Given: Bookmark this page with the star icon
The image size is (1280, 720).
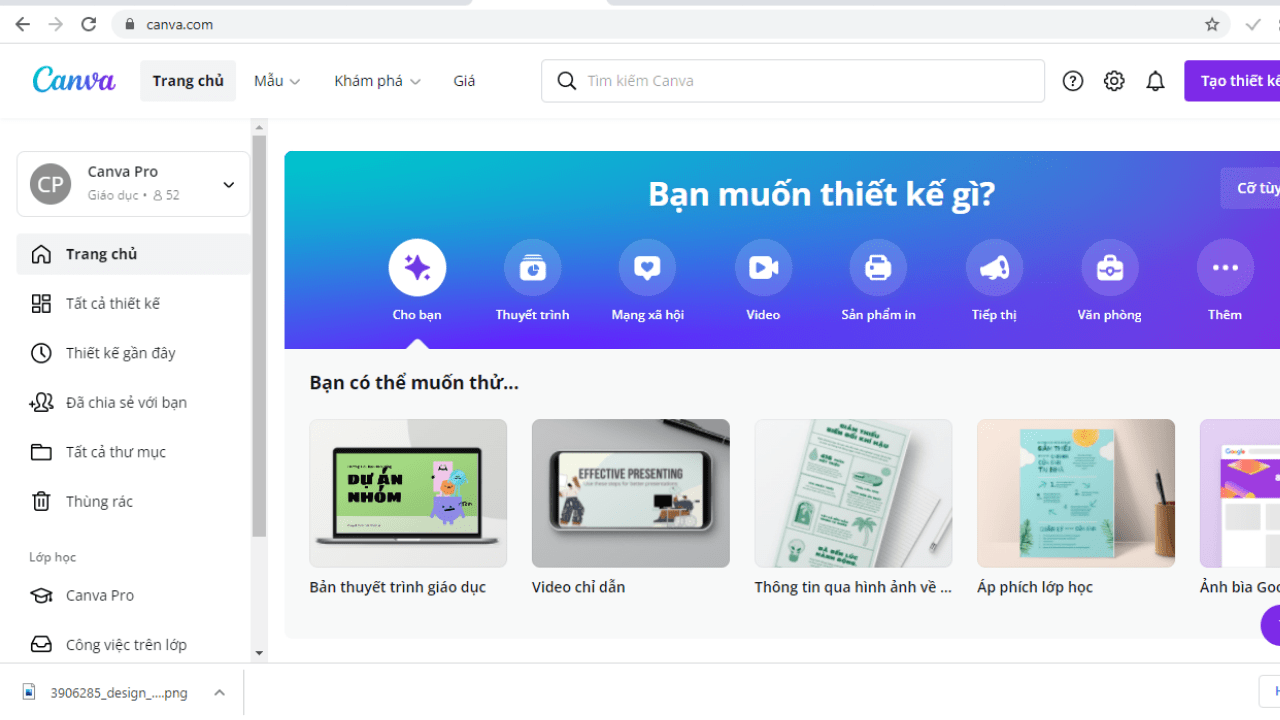Looking at the screenshot, I should 1212,24.
